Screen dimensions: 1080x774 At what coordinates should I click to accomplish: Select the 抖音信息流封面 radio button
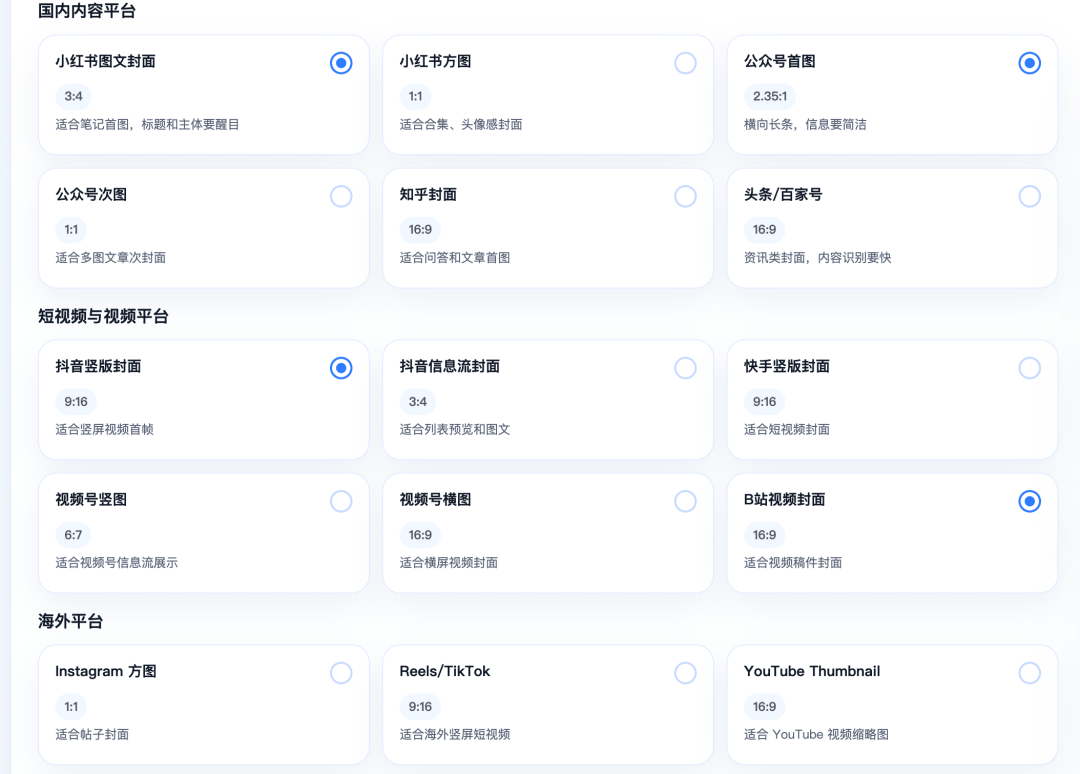685,368
